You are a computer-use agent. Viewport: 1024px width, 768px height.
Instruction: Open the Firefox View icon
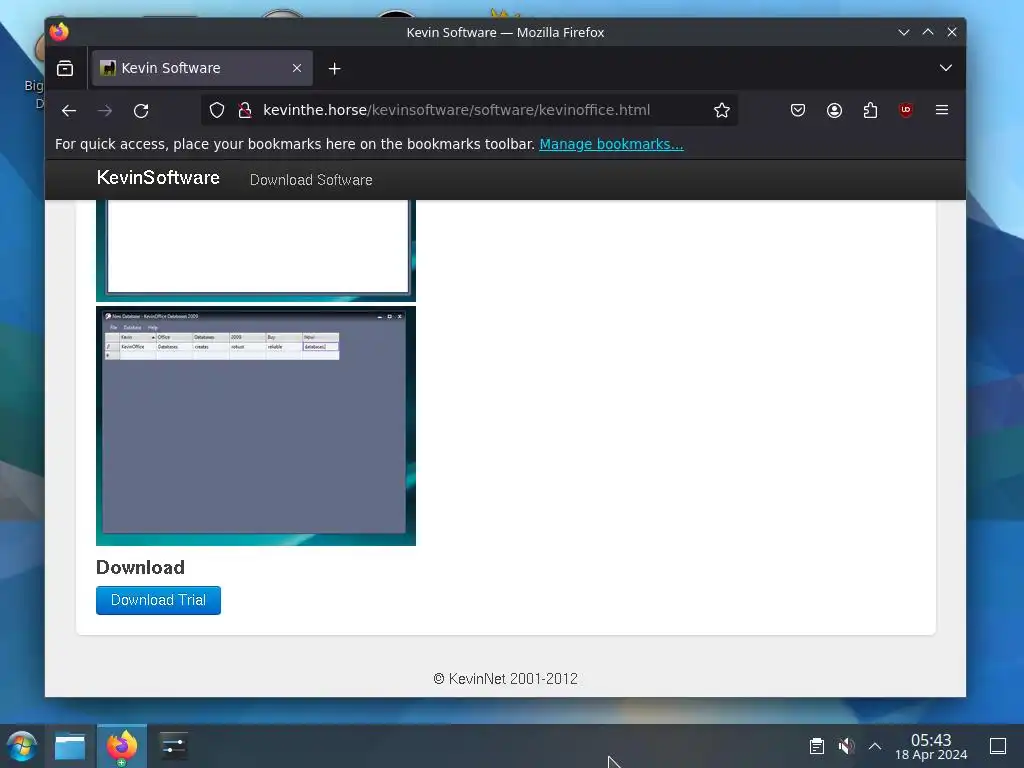(65, 68)
